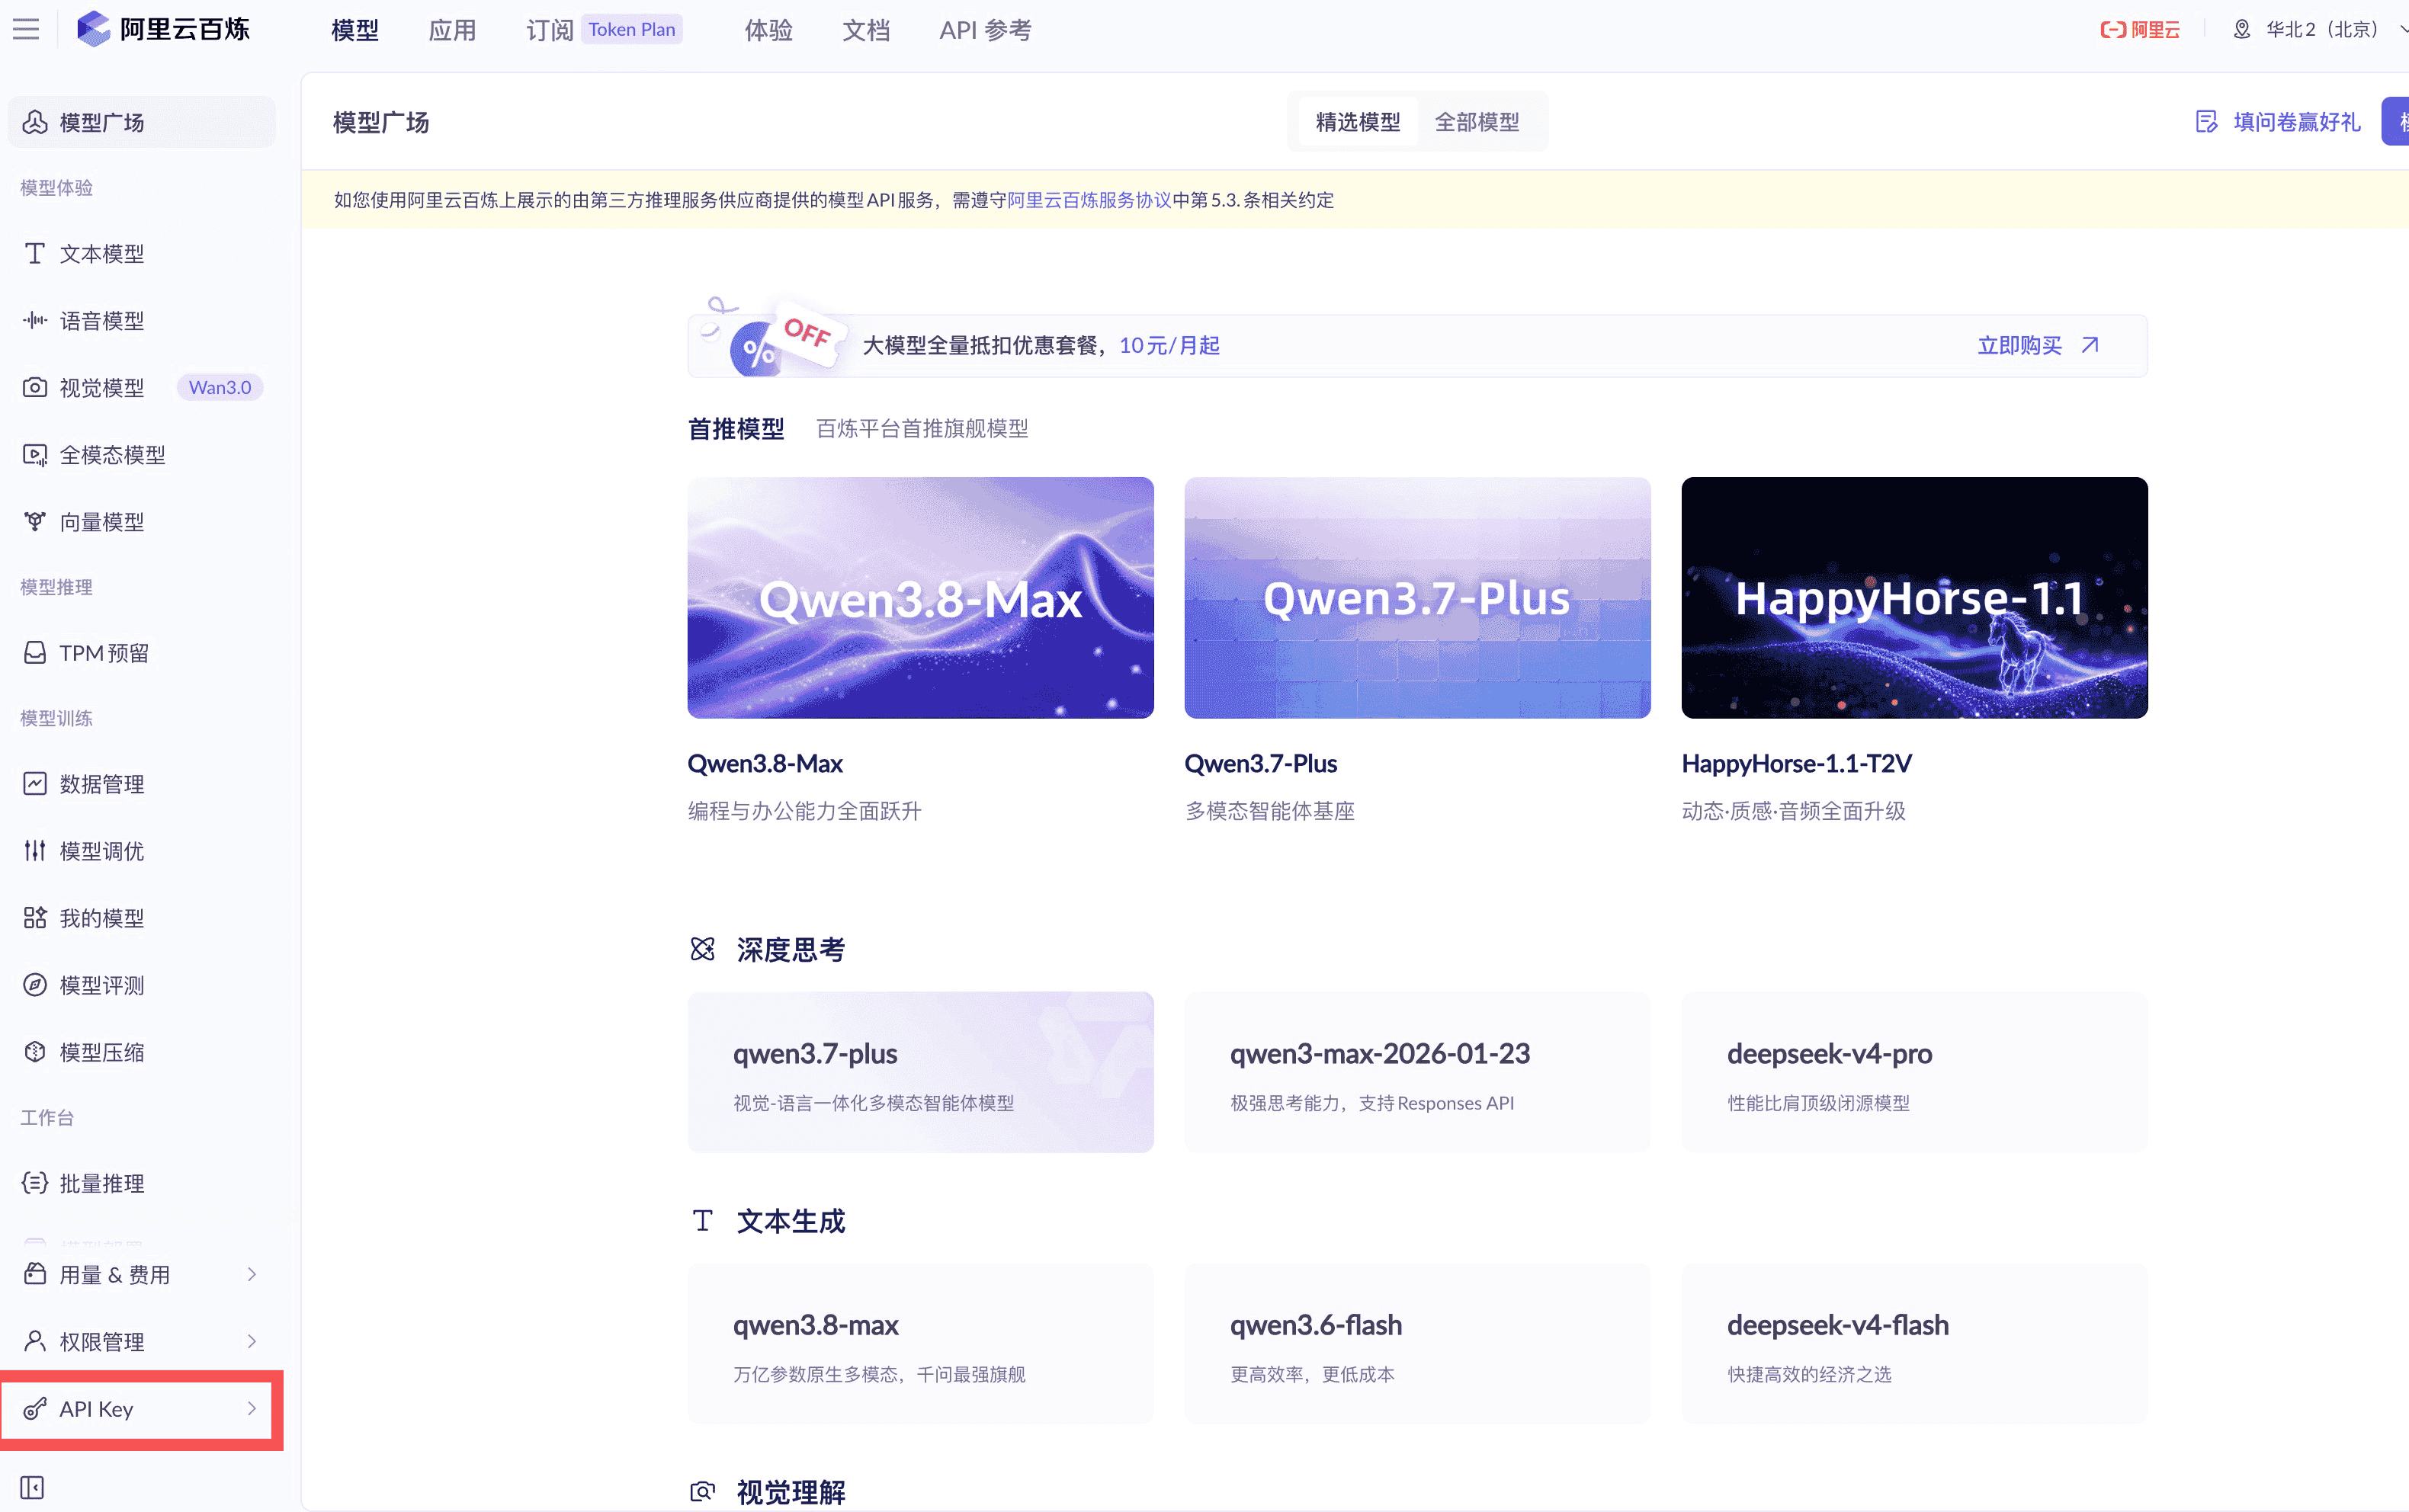This screenshot has width=2409, height=1512.
Task: Click the region location pin icon
Action: (2242, 30)
